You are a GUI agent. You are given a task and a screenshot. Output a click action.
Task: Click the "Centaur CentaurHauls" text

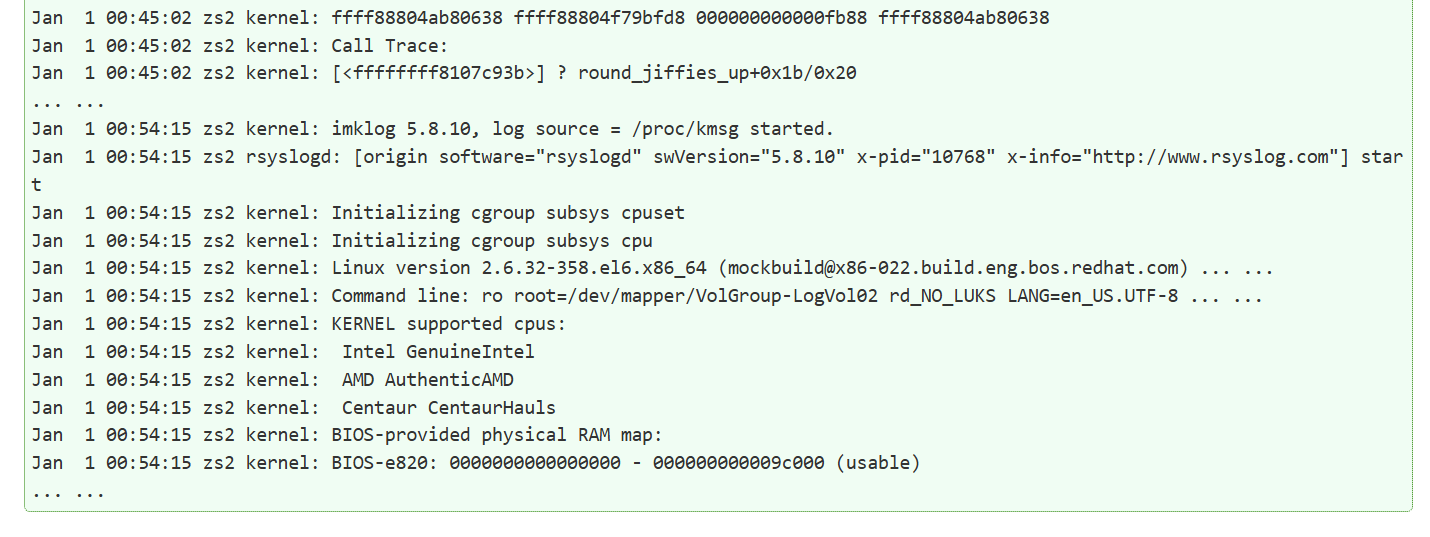(449, 408)
